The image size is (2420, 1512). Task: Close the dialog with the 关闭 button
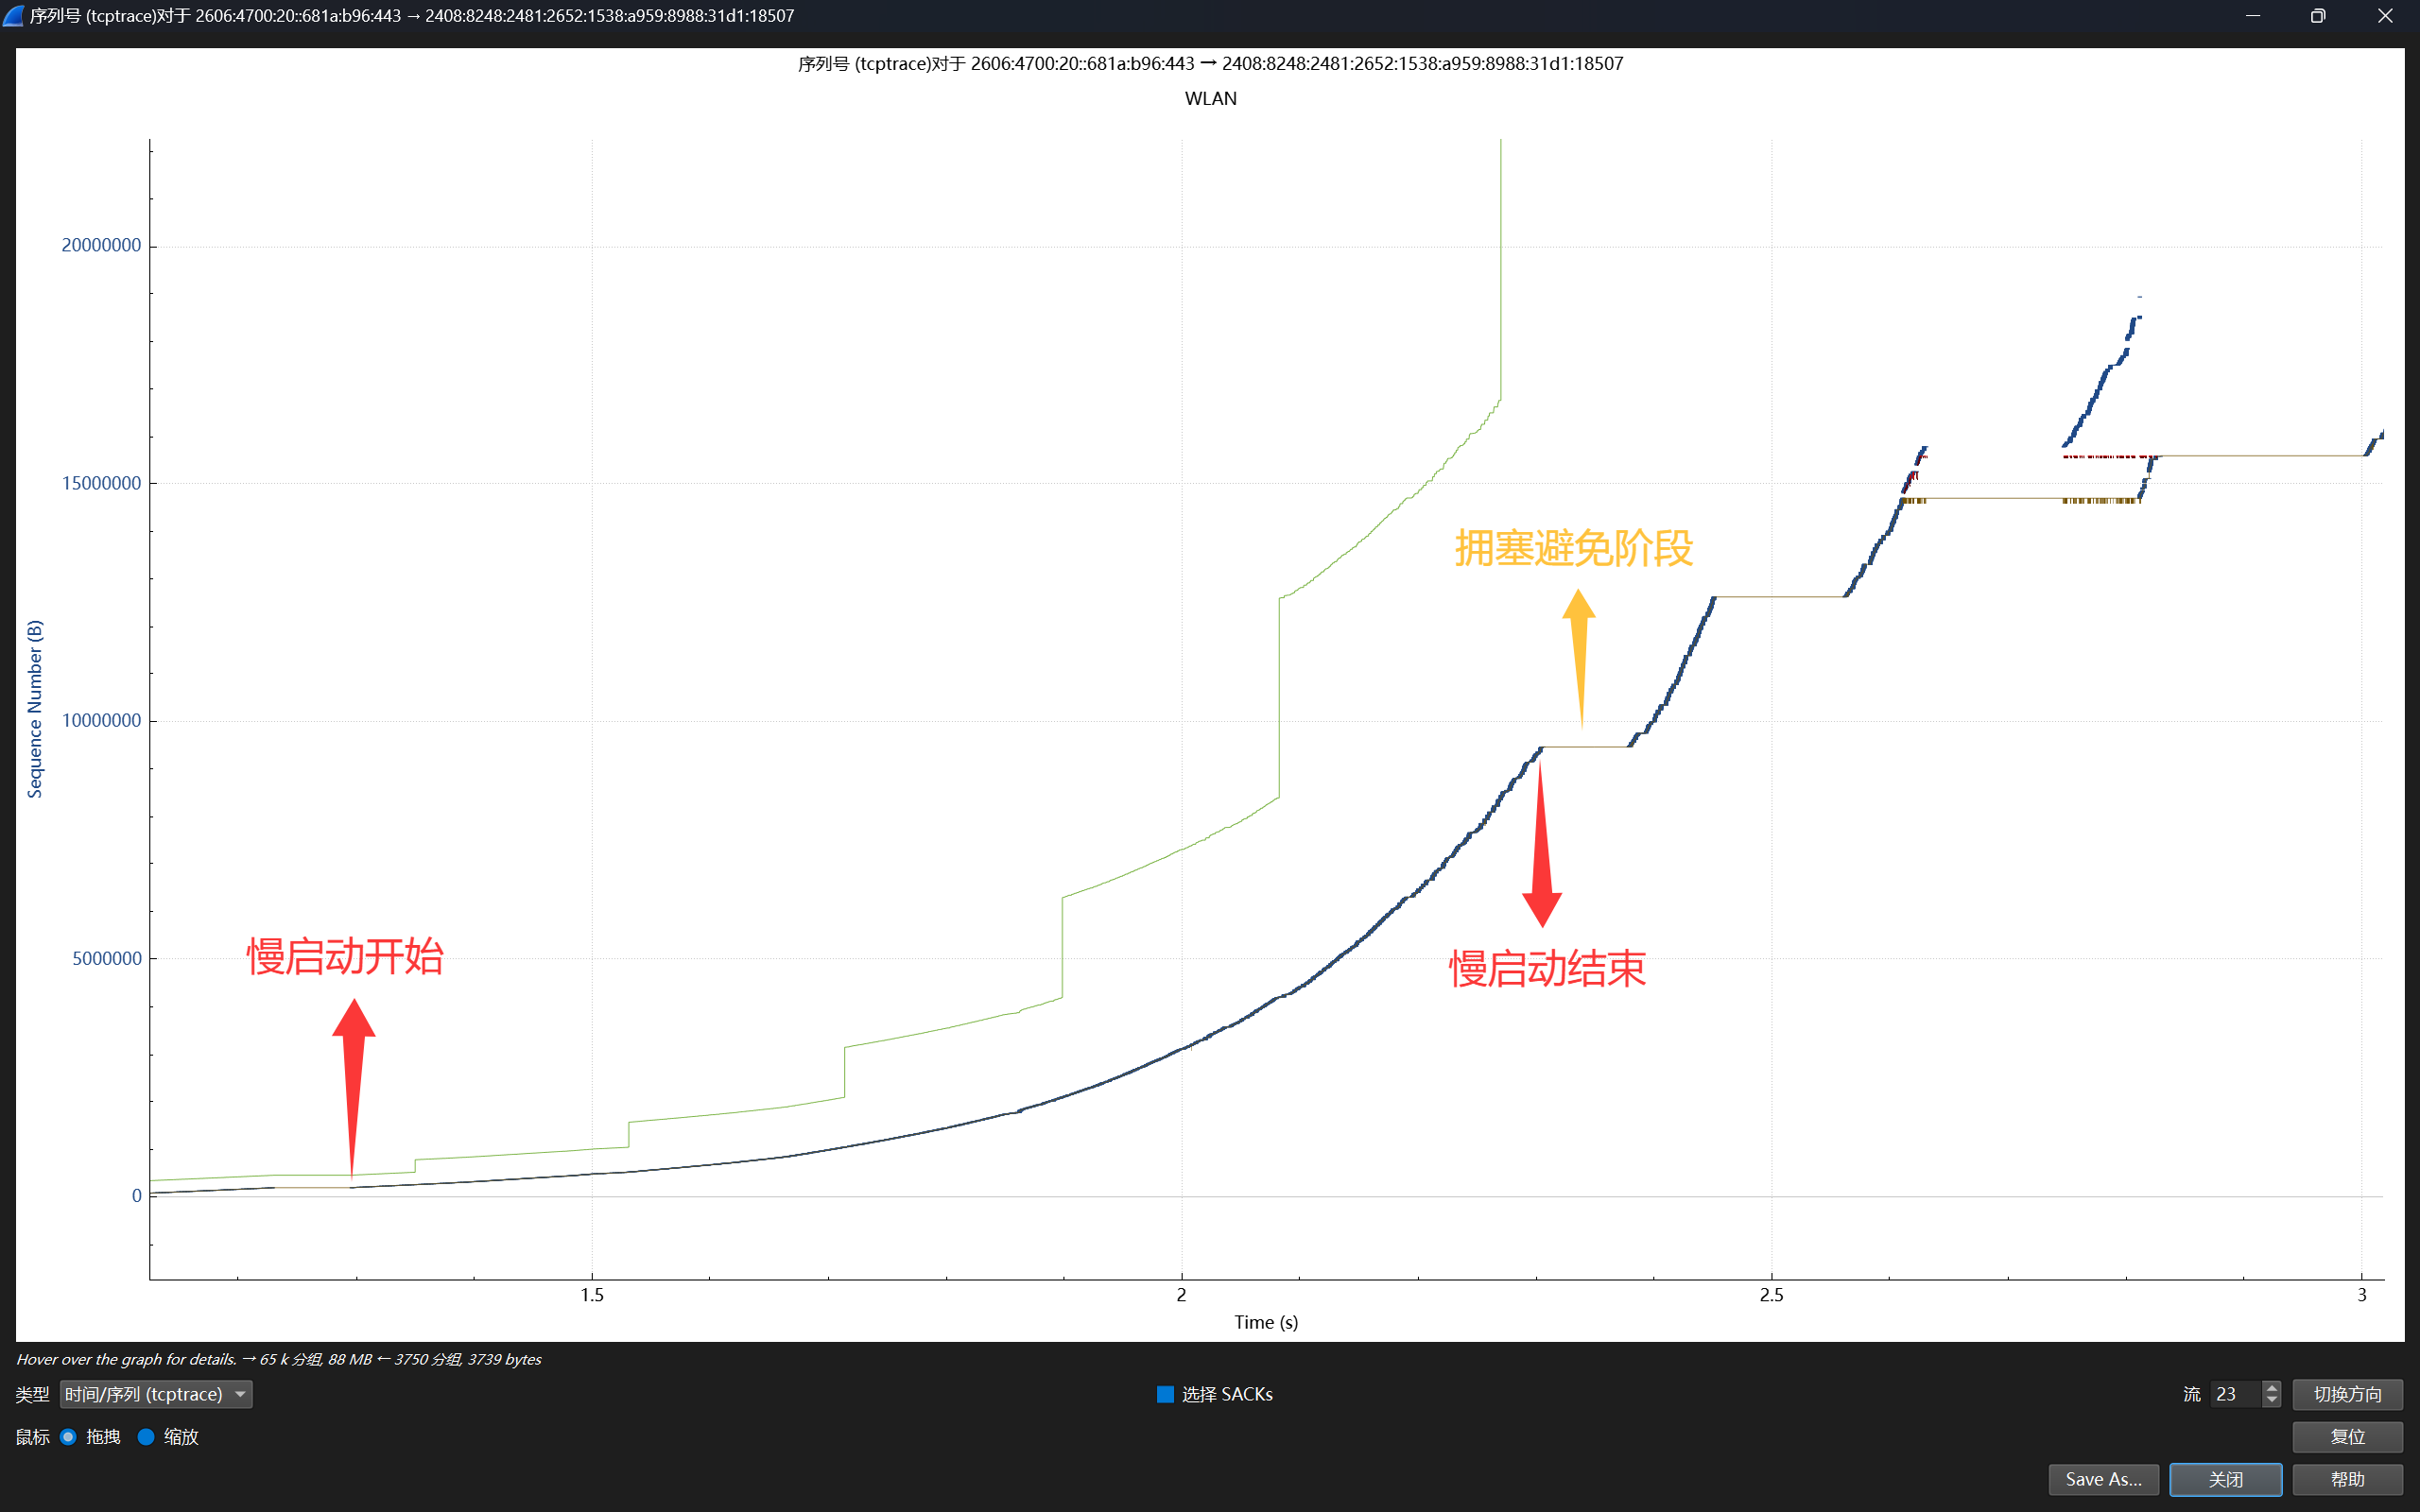2224,1479
